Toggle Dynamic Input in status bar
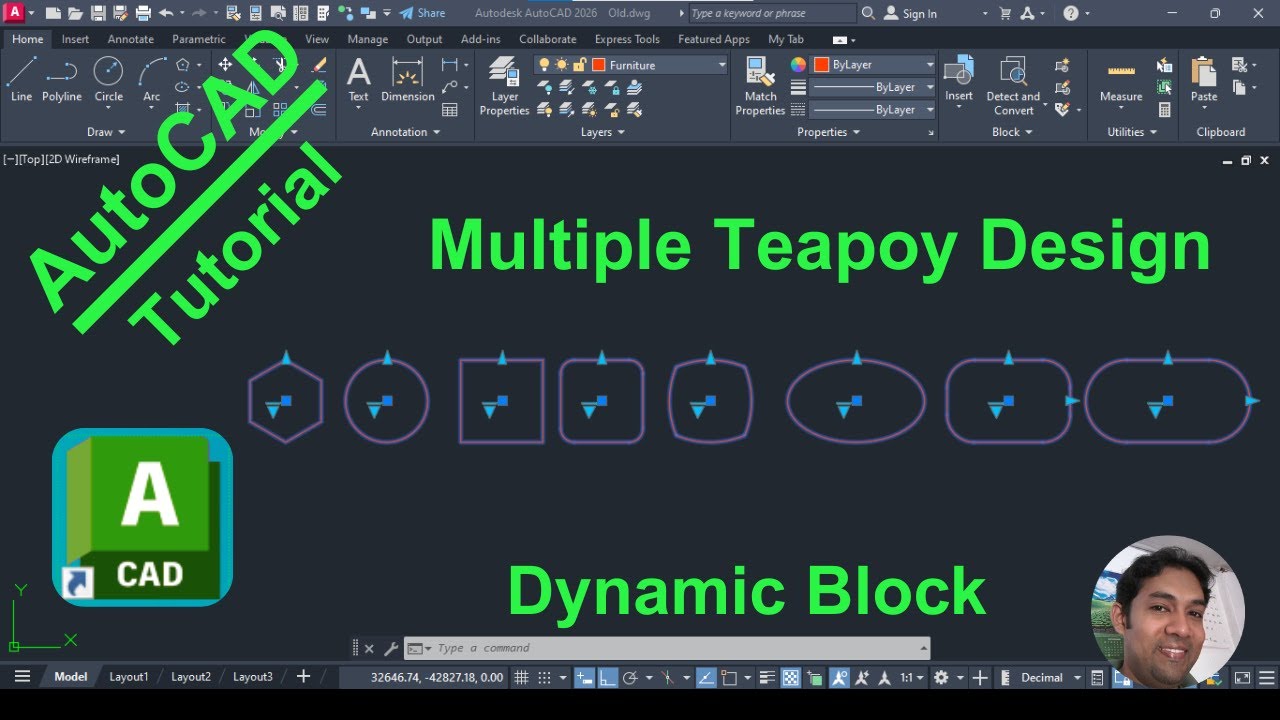Viewport: 1280px width, 720px height. click(x=584, y=677)
